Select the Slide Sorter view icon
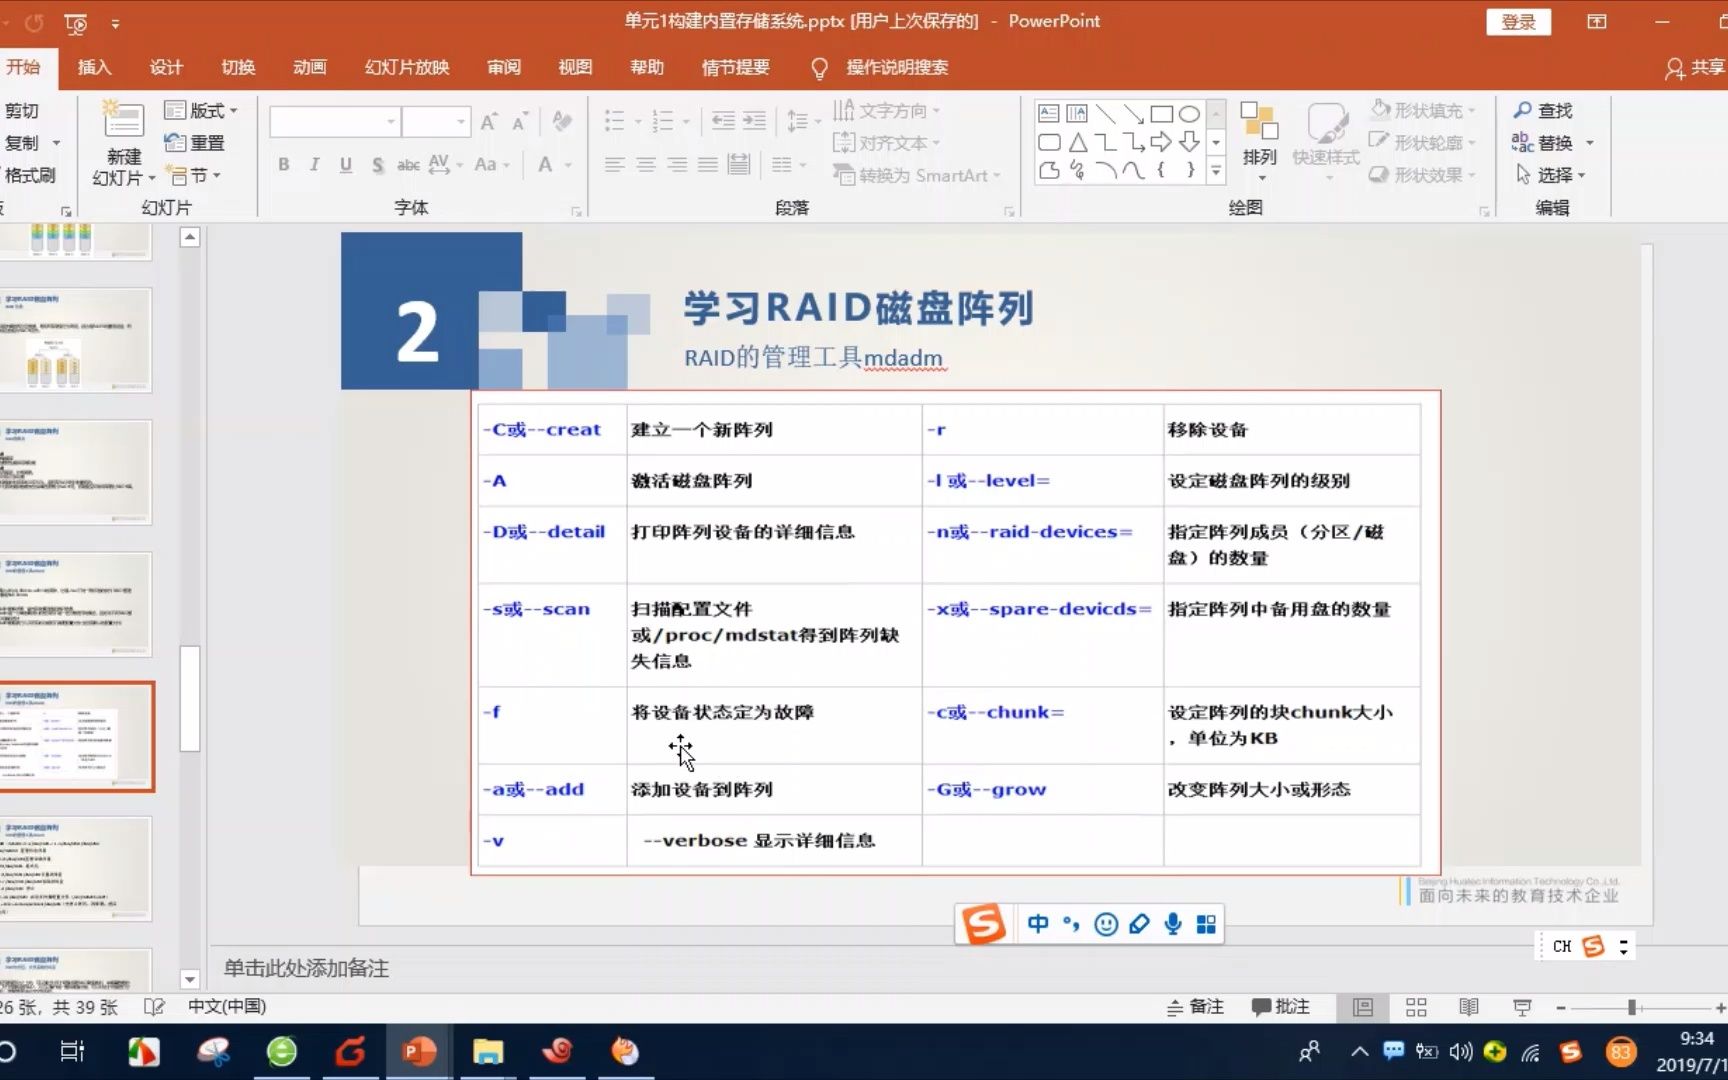The height and width of the screenshot is (1080, 1728). point(1415,1007)
